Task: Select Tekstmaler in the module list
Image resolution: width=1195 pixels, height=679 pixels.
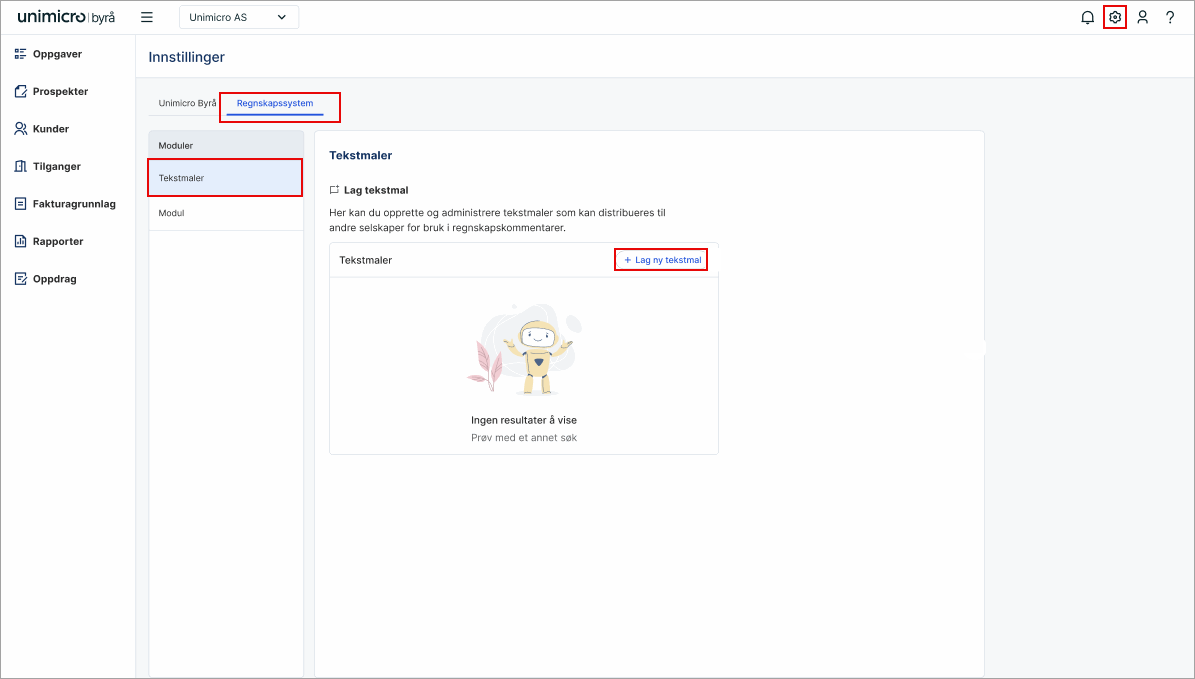Action: coord(226,178)
